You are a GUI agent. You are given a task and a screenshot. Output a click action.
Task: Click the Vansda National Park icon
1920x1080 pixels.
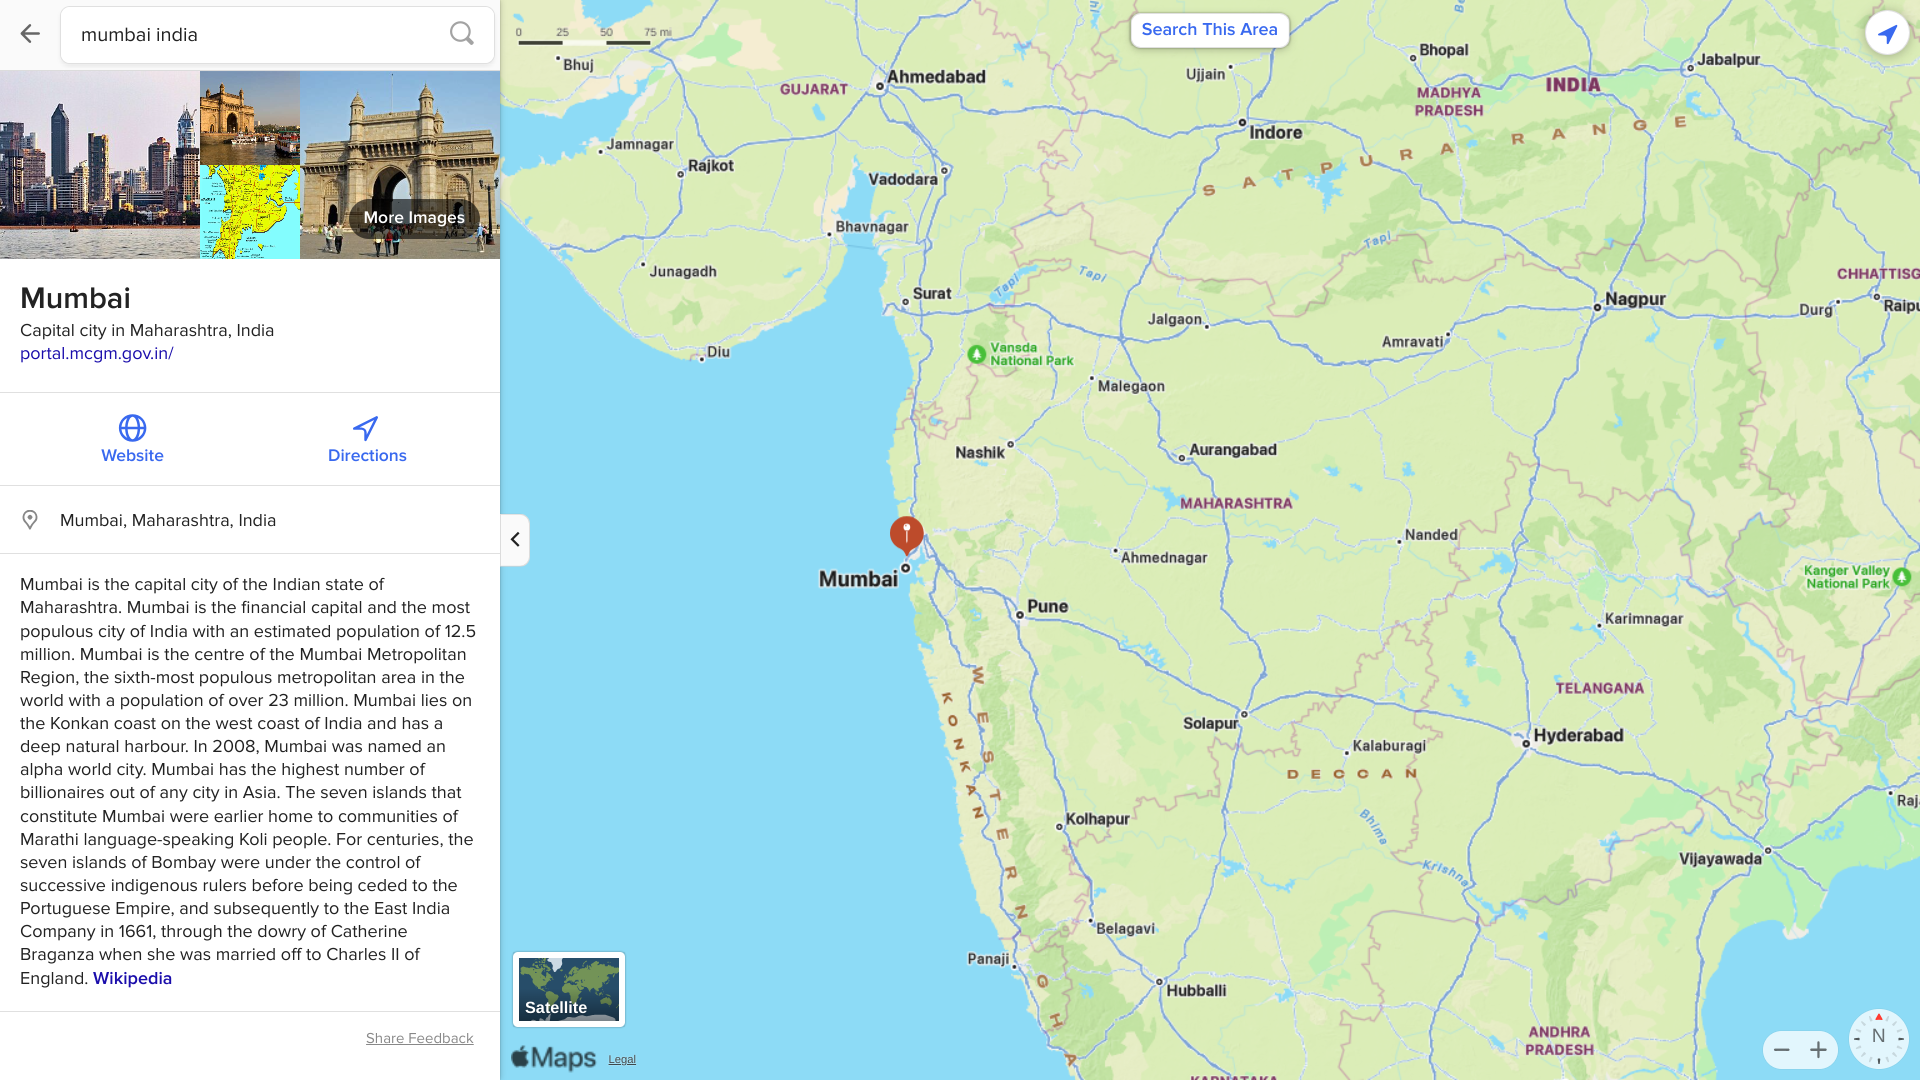pyautogui.click(x=977, y=354)
